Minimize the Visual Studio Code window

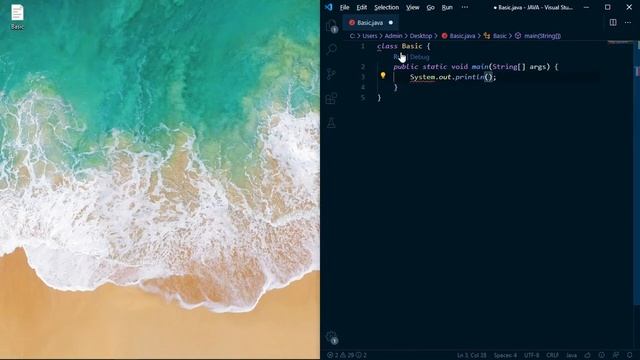(587, 7)
